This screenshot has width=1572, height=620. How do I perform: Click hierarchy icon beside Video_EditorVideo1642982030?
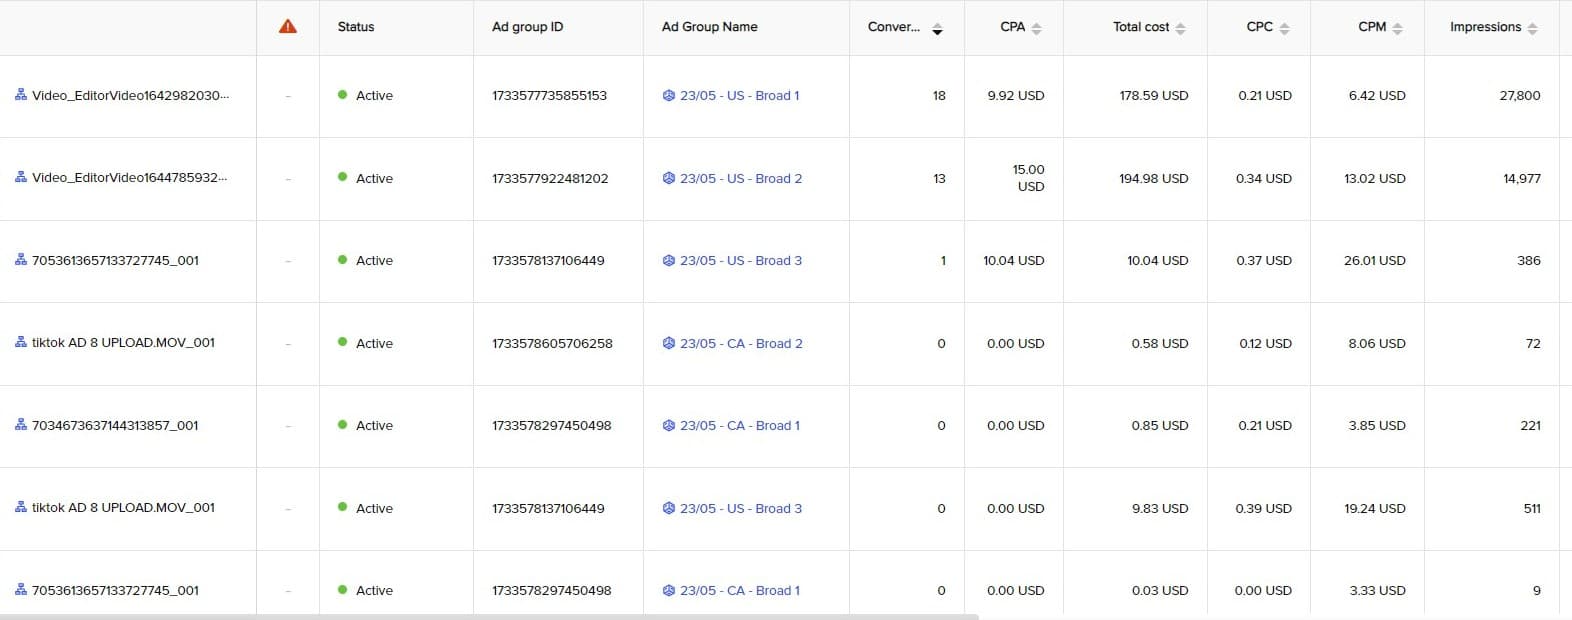[x=21, y=95]
